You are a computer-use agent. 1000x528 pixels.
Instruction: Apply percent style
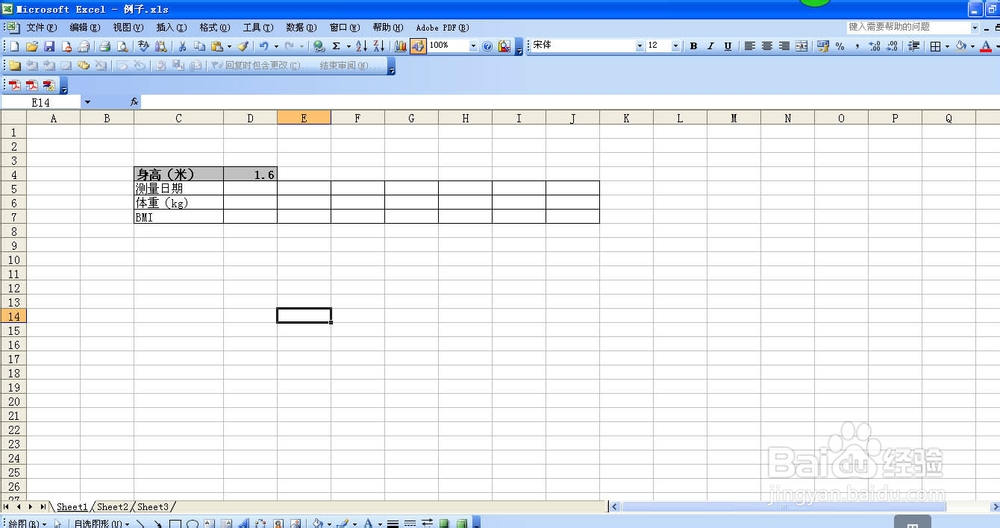[840, 46]
